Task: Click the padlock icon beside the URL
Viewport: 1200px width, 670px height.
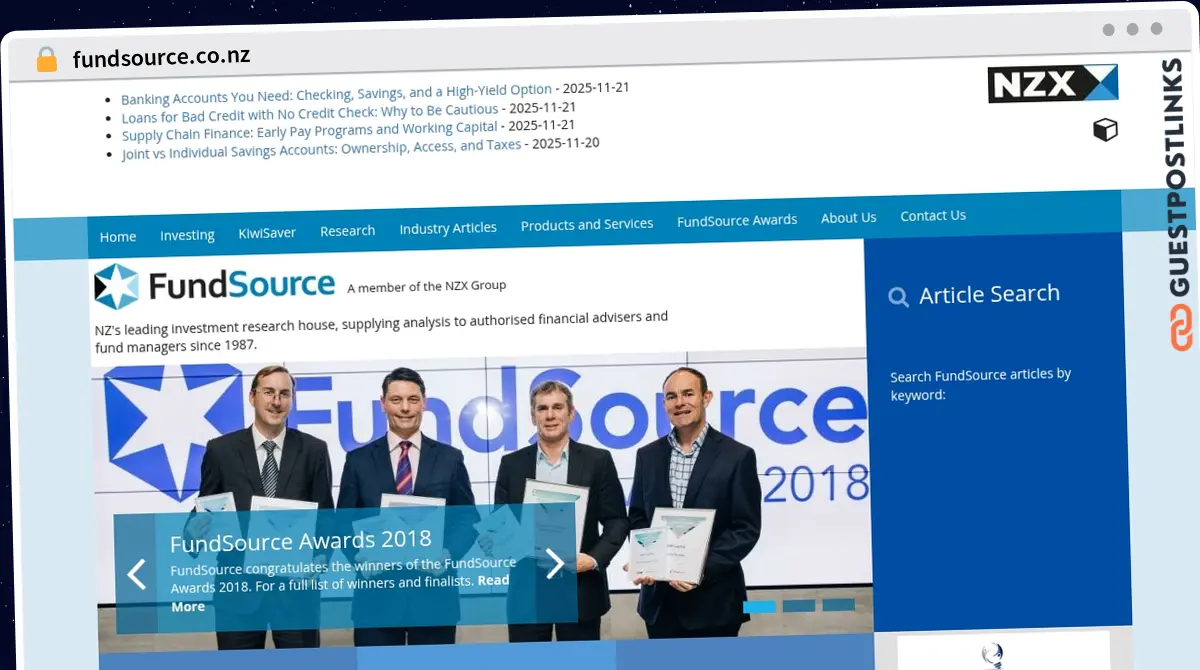Action: 46,60
